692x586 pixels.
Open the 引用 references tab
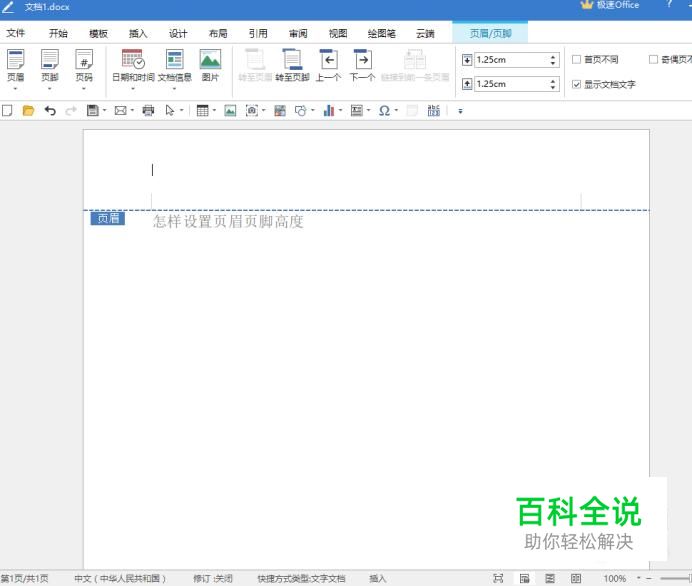point(258,33)
